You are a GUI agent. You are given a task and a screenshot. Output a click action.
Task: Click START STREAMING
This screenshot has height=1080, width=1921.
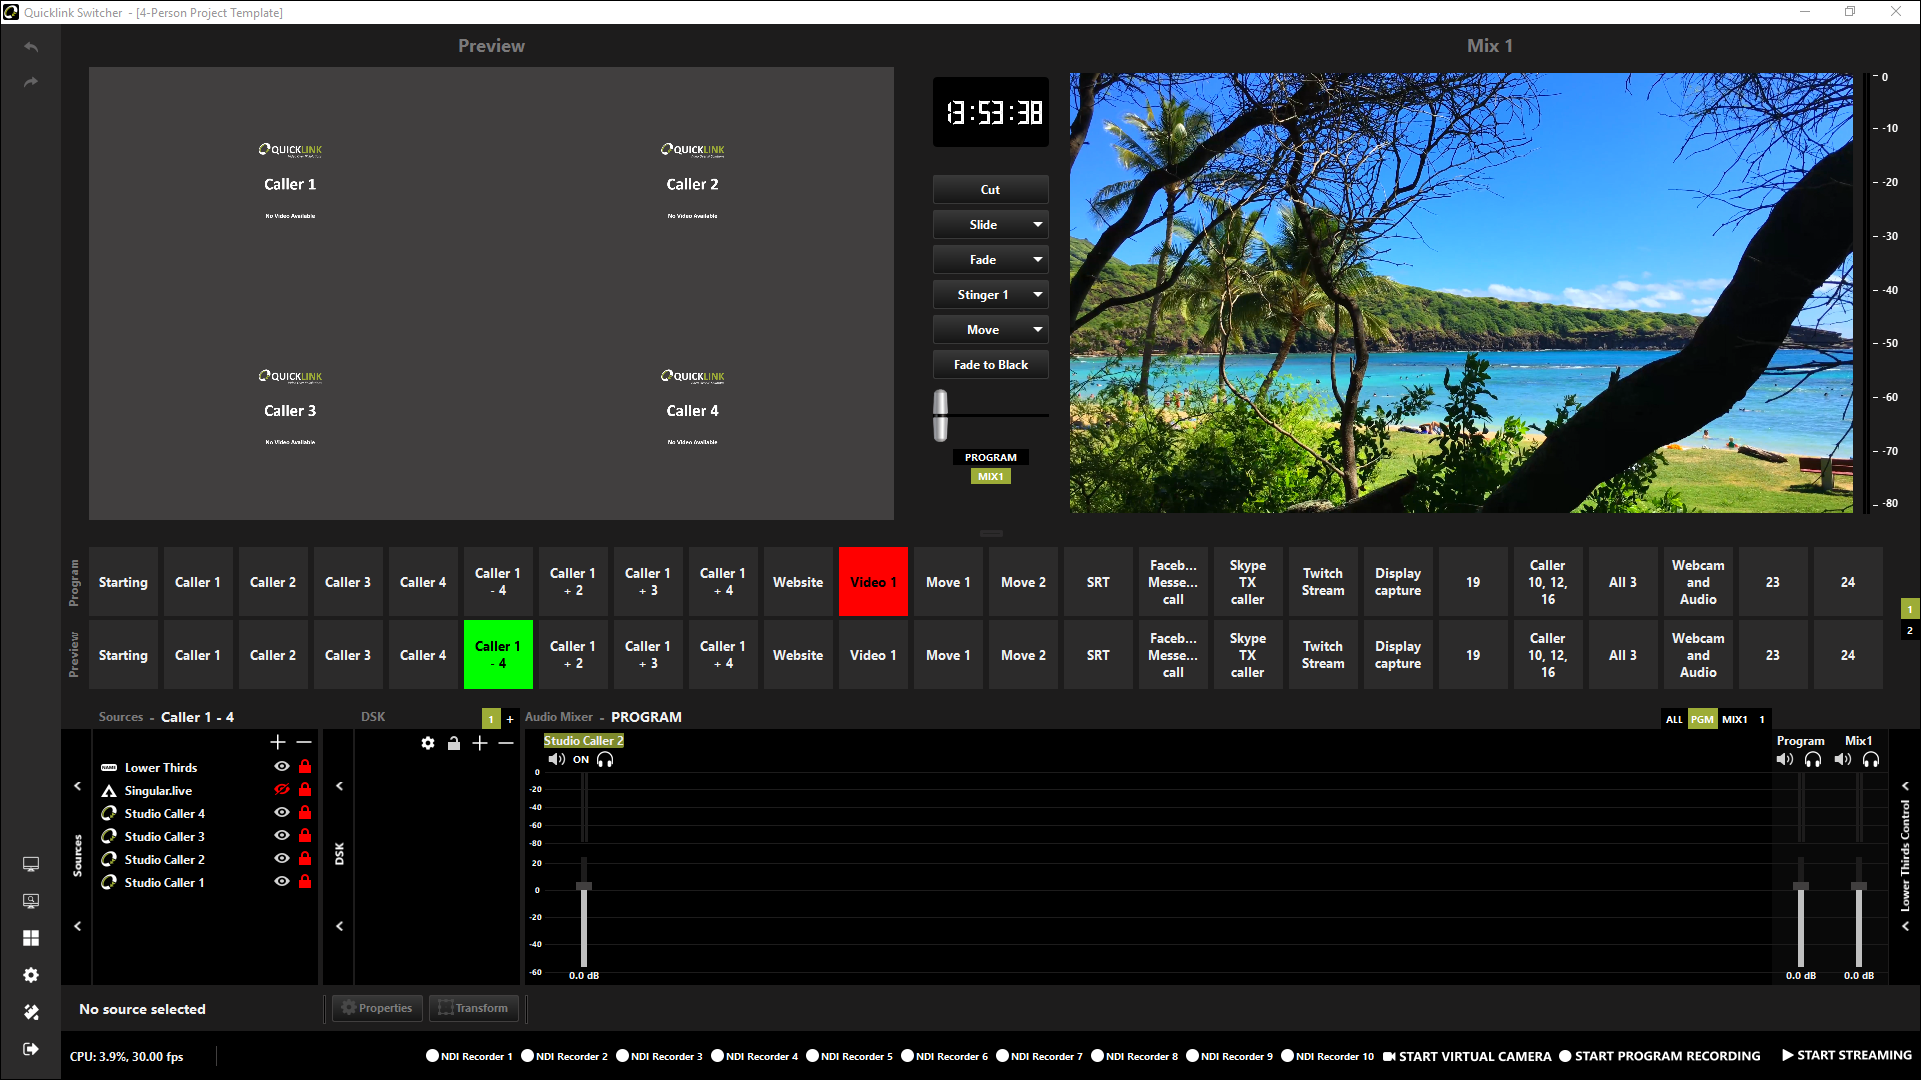click(1846, 1055)
